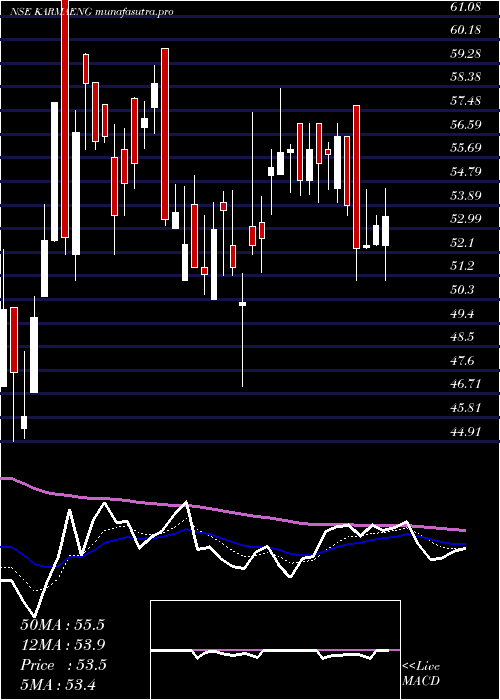
Task: Click the 52.99 price axis label
Action: pyautogui.click(x=464, y=218)
